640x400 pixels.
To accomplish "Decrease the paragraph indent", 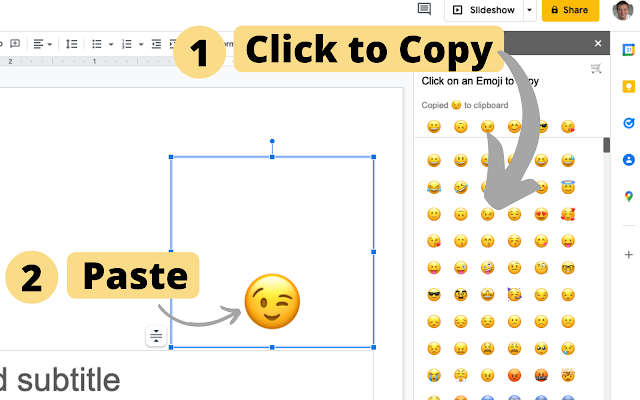I will pos(156,44).
